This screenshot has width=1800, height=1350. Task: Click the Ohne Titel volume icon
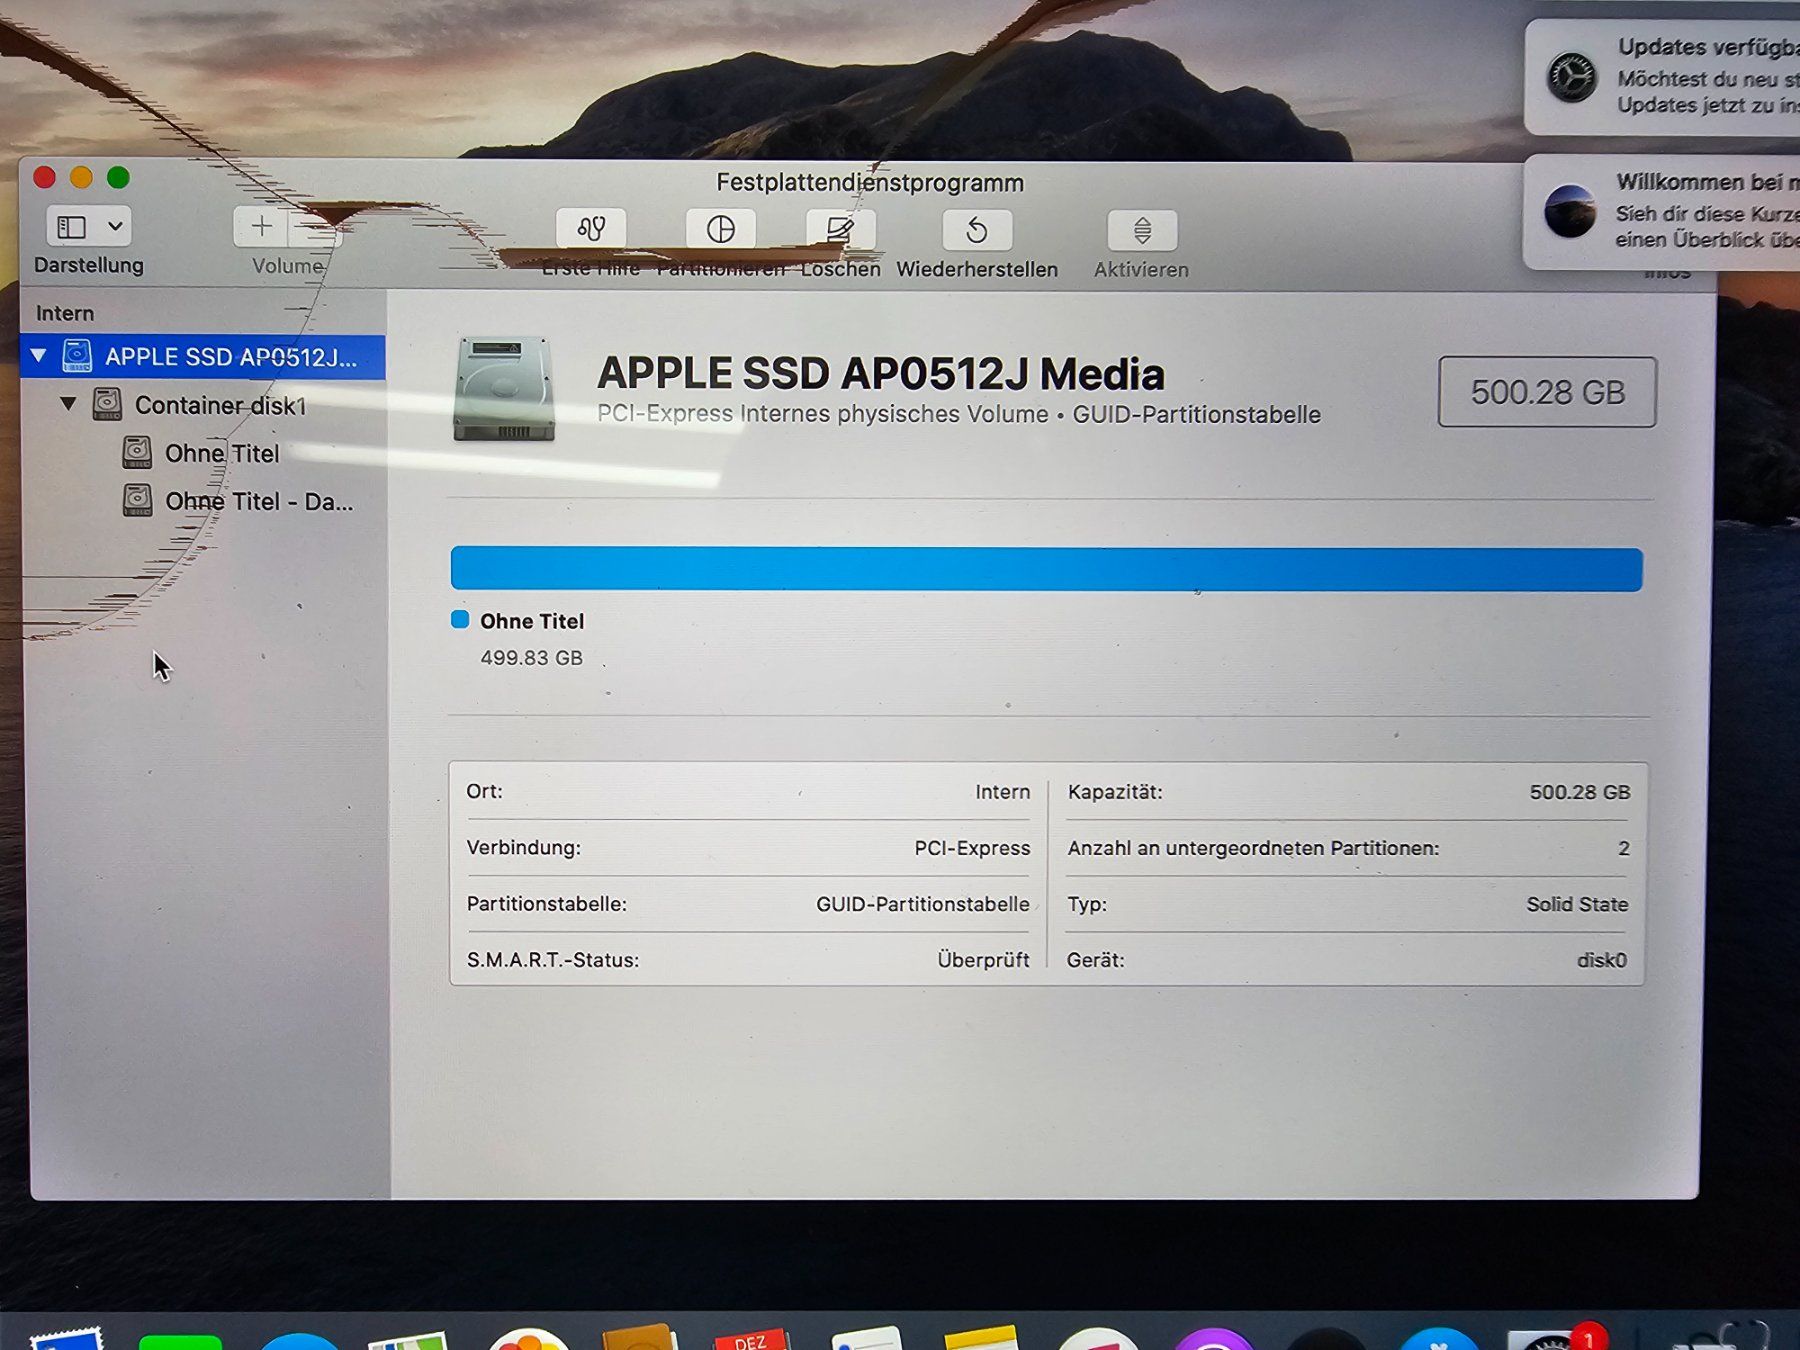137,452
